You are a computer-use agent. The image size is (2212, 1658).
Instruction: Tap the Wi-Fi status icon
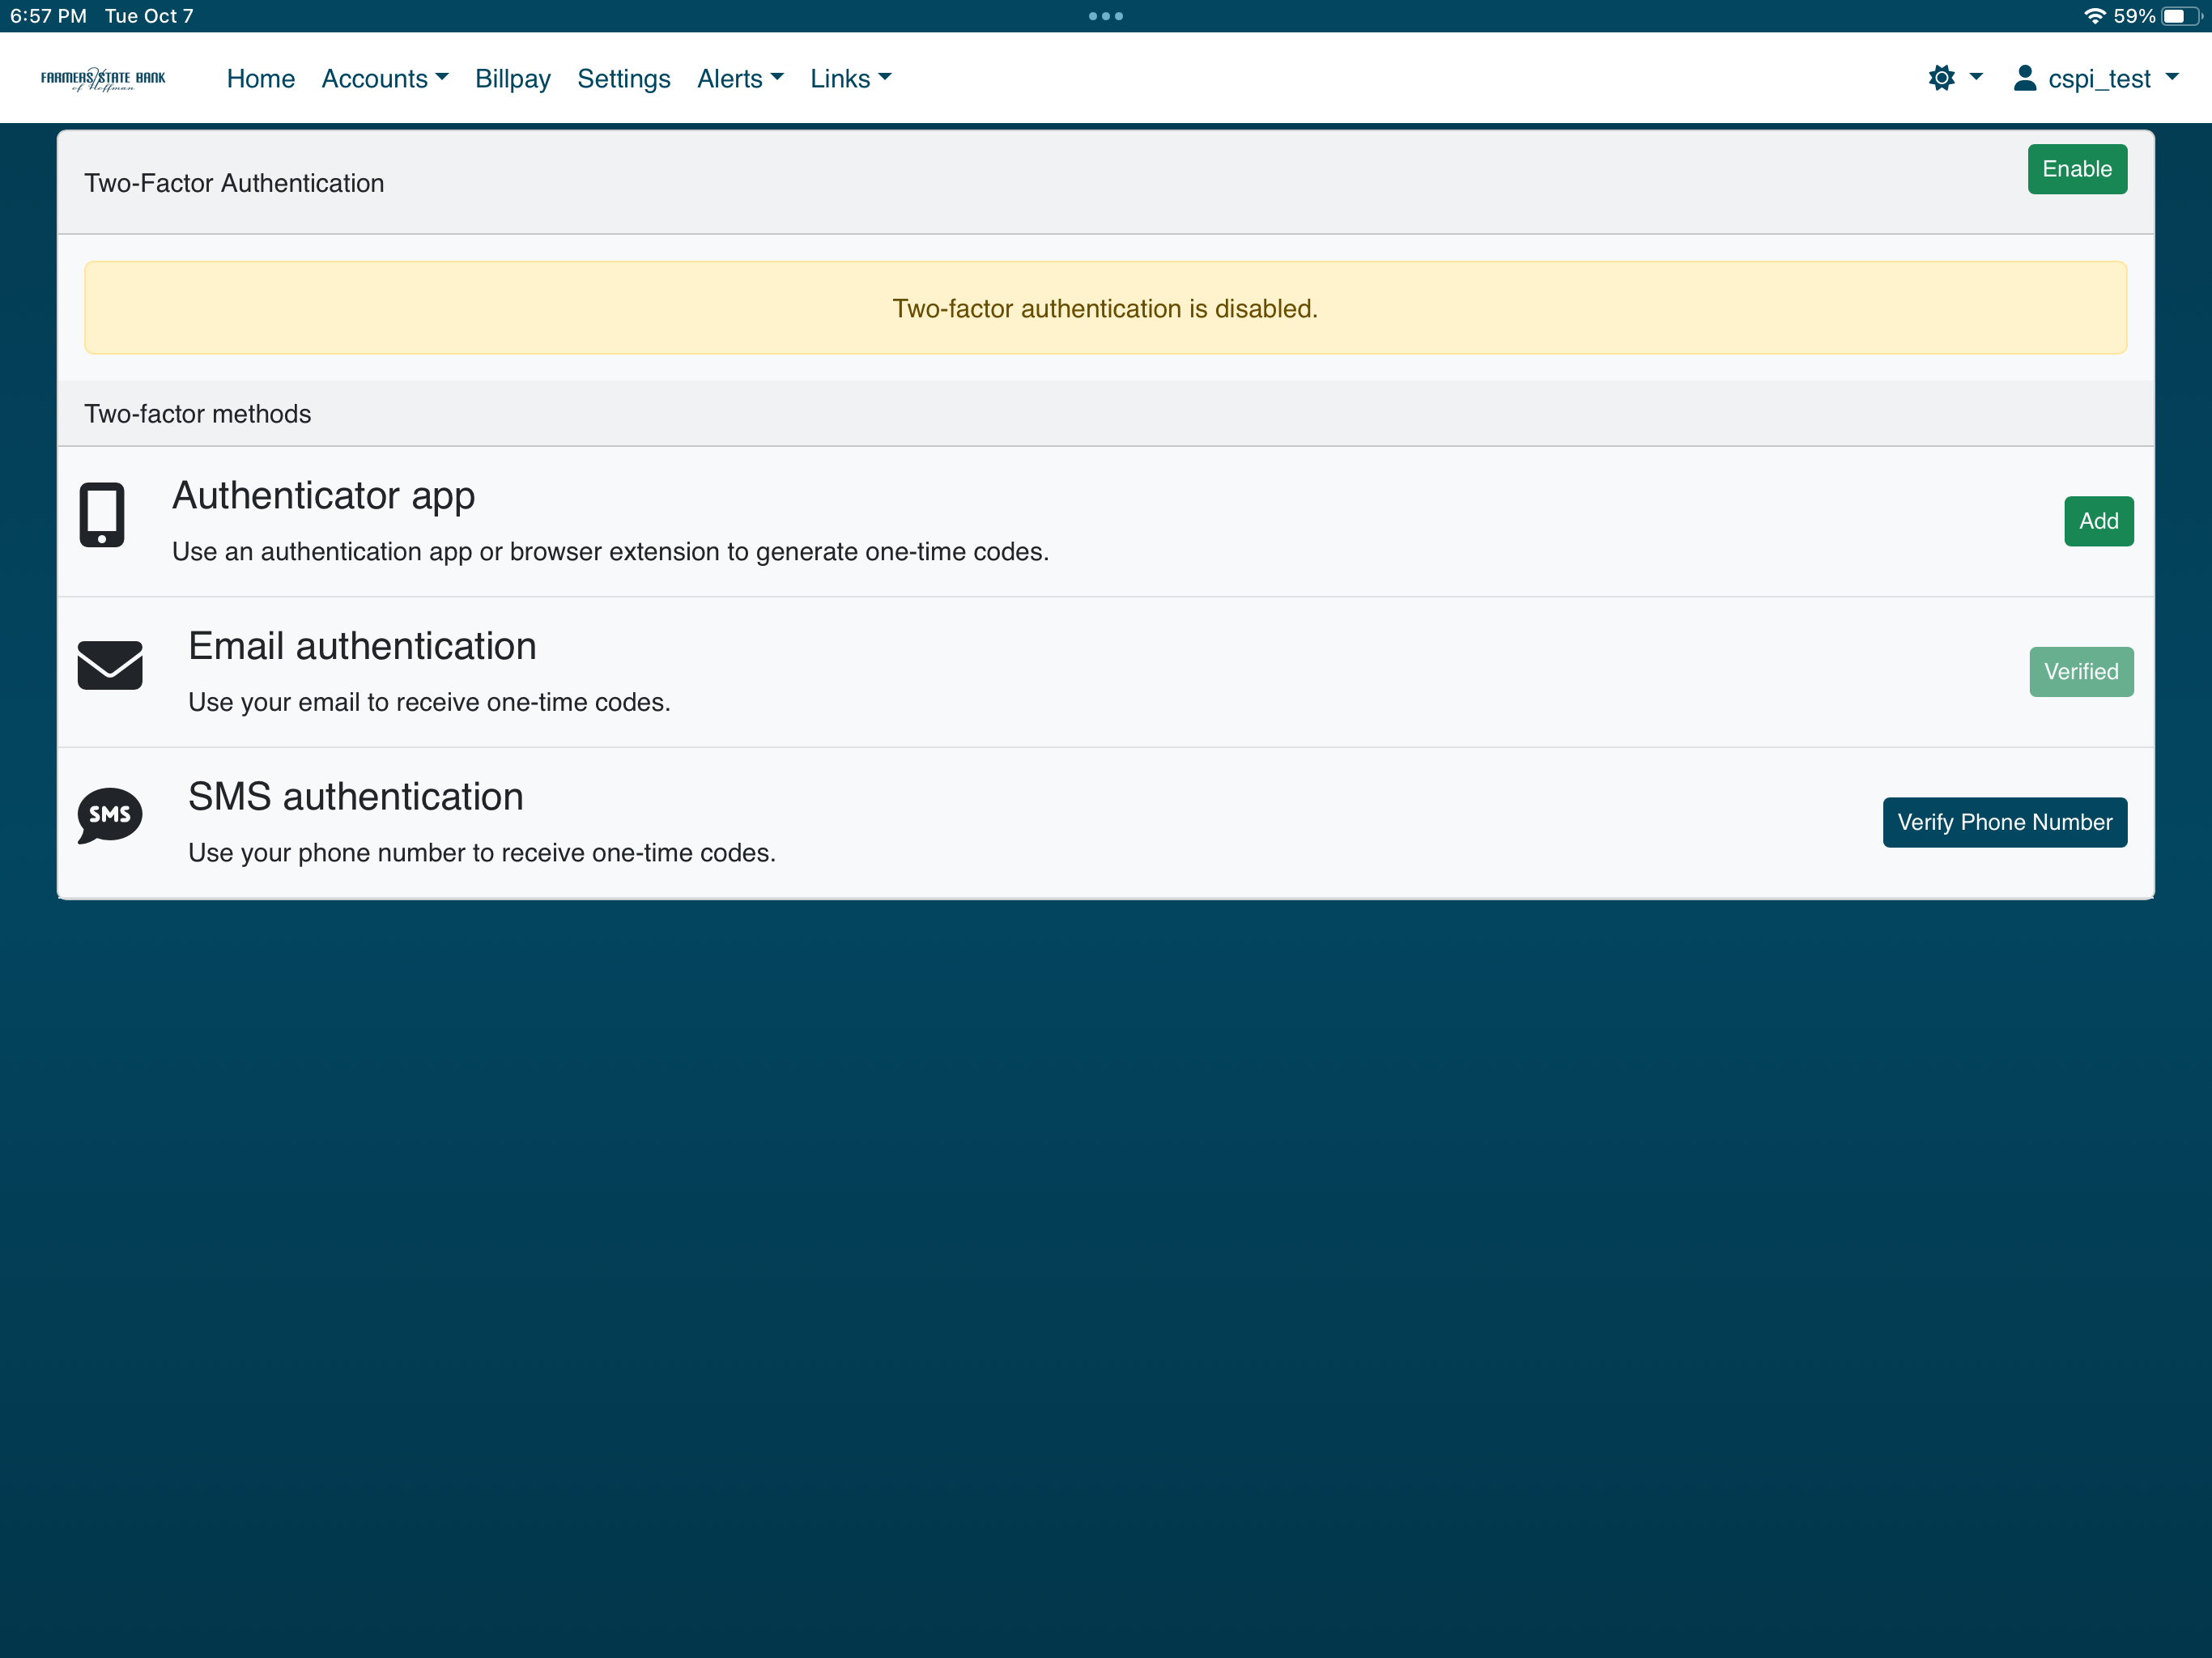2094,16
